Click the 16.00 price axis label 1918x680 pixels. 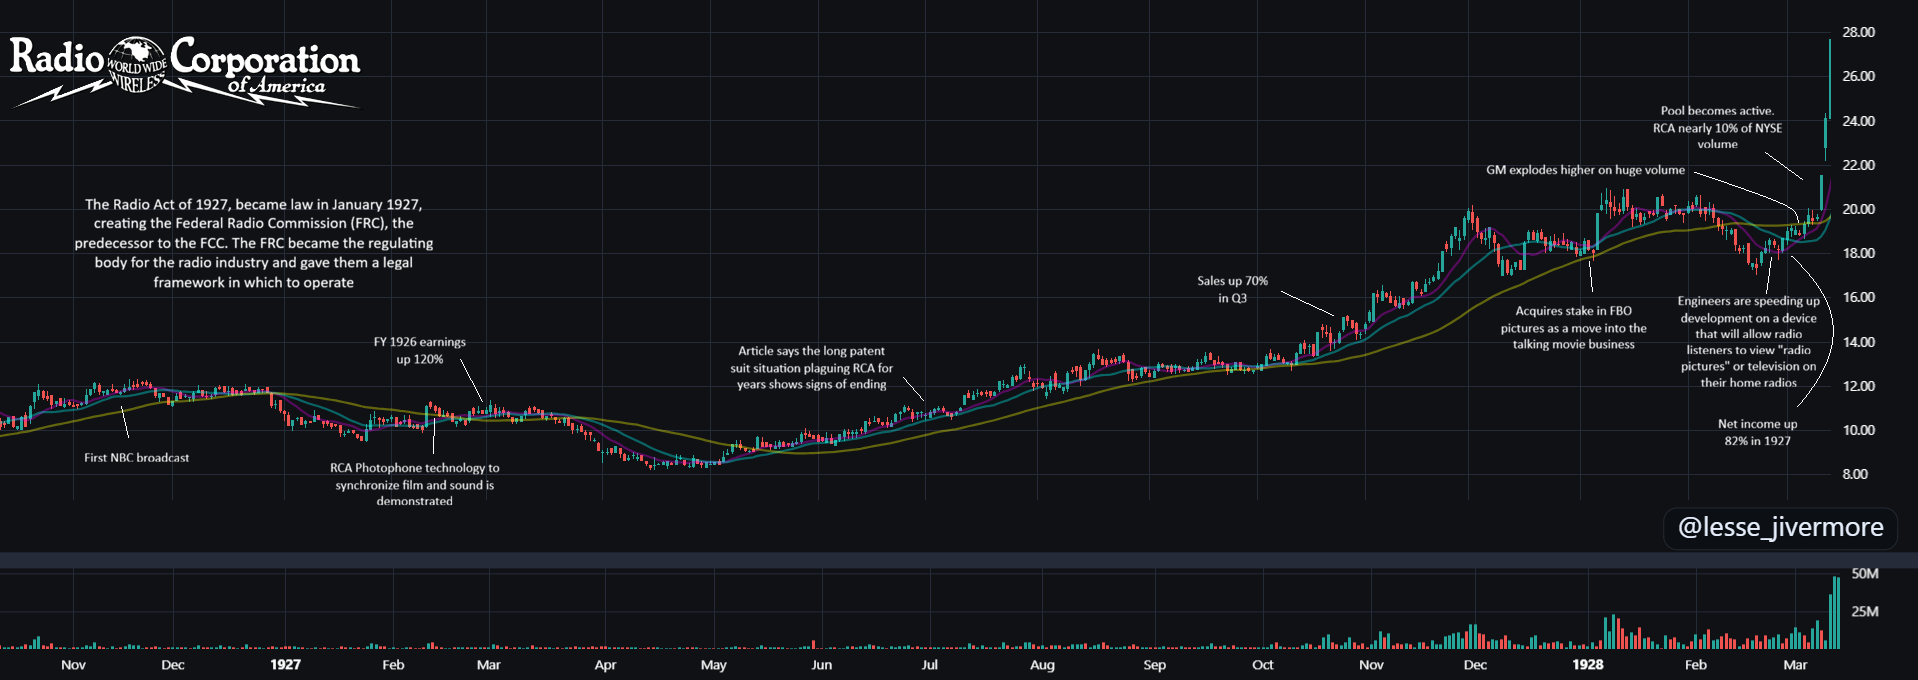click(x=1858, y=297)
